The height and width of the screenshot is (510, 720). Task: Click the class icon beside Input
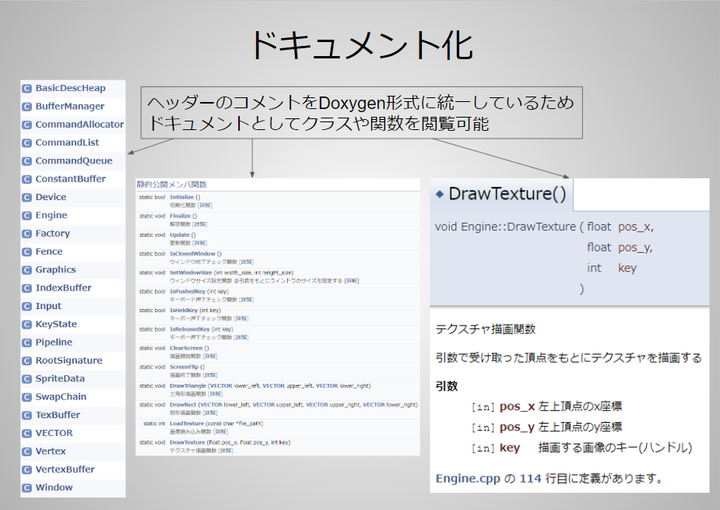[x=27, y=306]
